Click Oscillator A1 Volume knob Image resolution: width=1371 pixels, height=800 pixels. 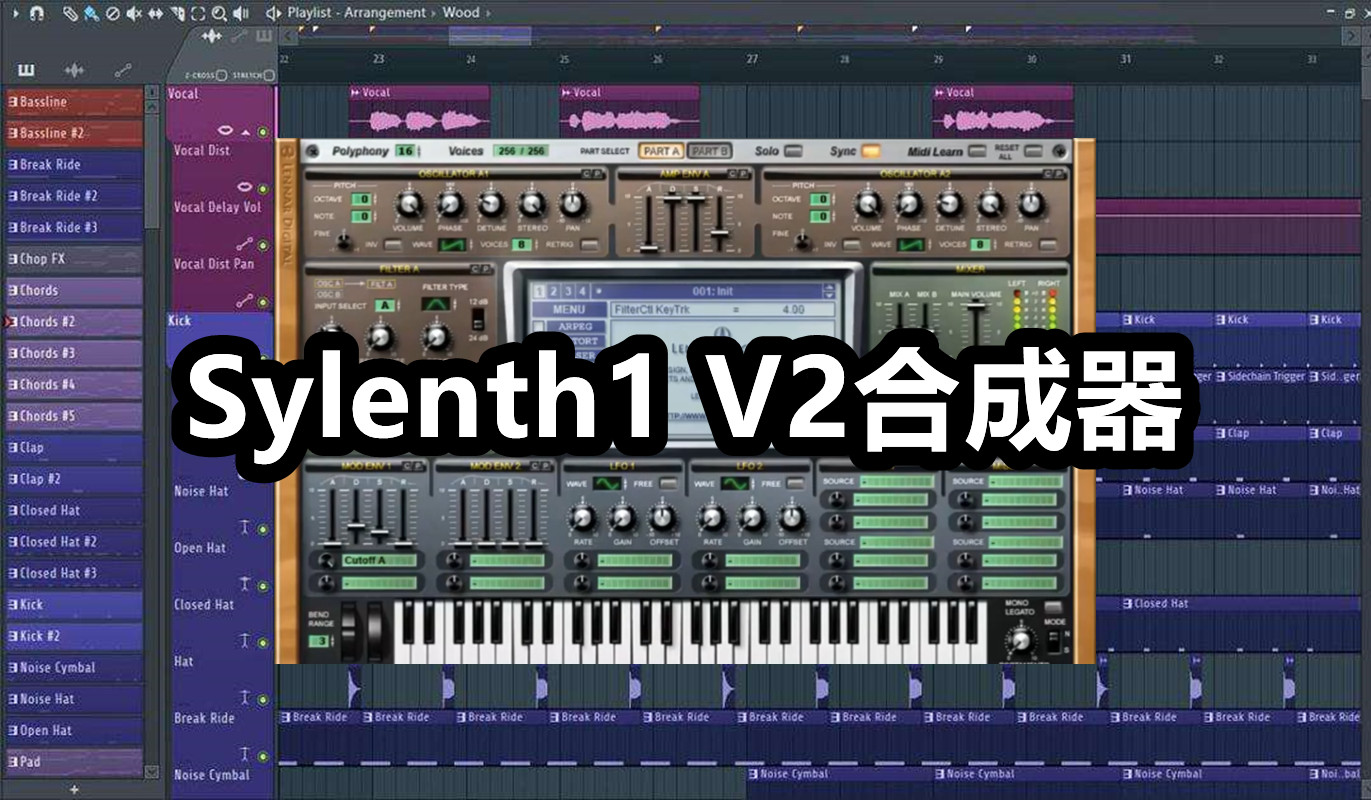click(408, 205)
